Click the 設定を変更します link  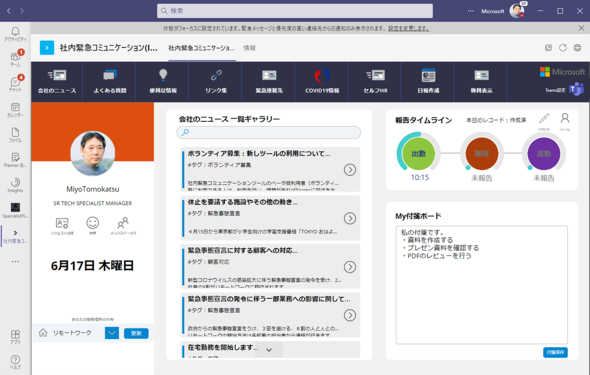coord(409,28)
